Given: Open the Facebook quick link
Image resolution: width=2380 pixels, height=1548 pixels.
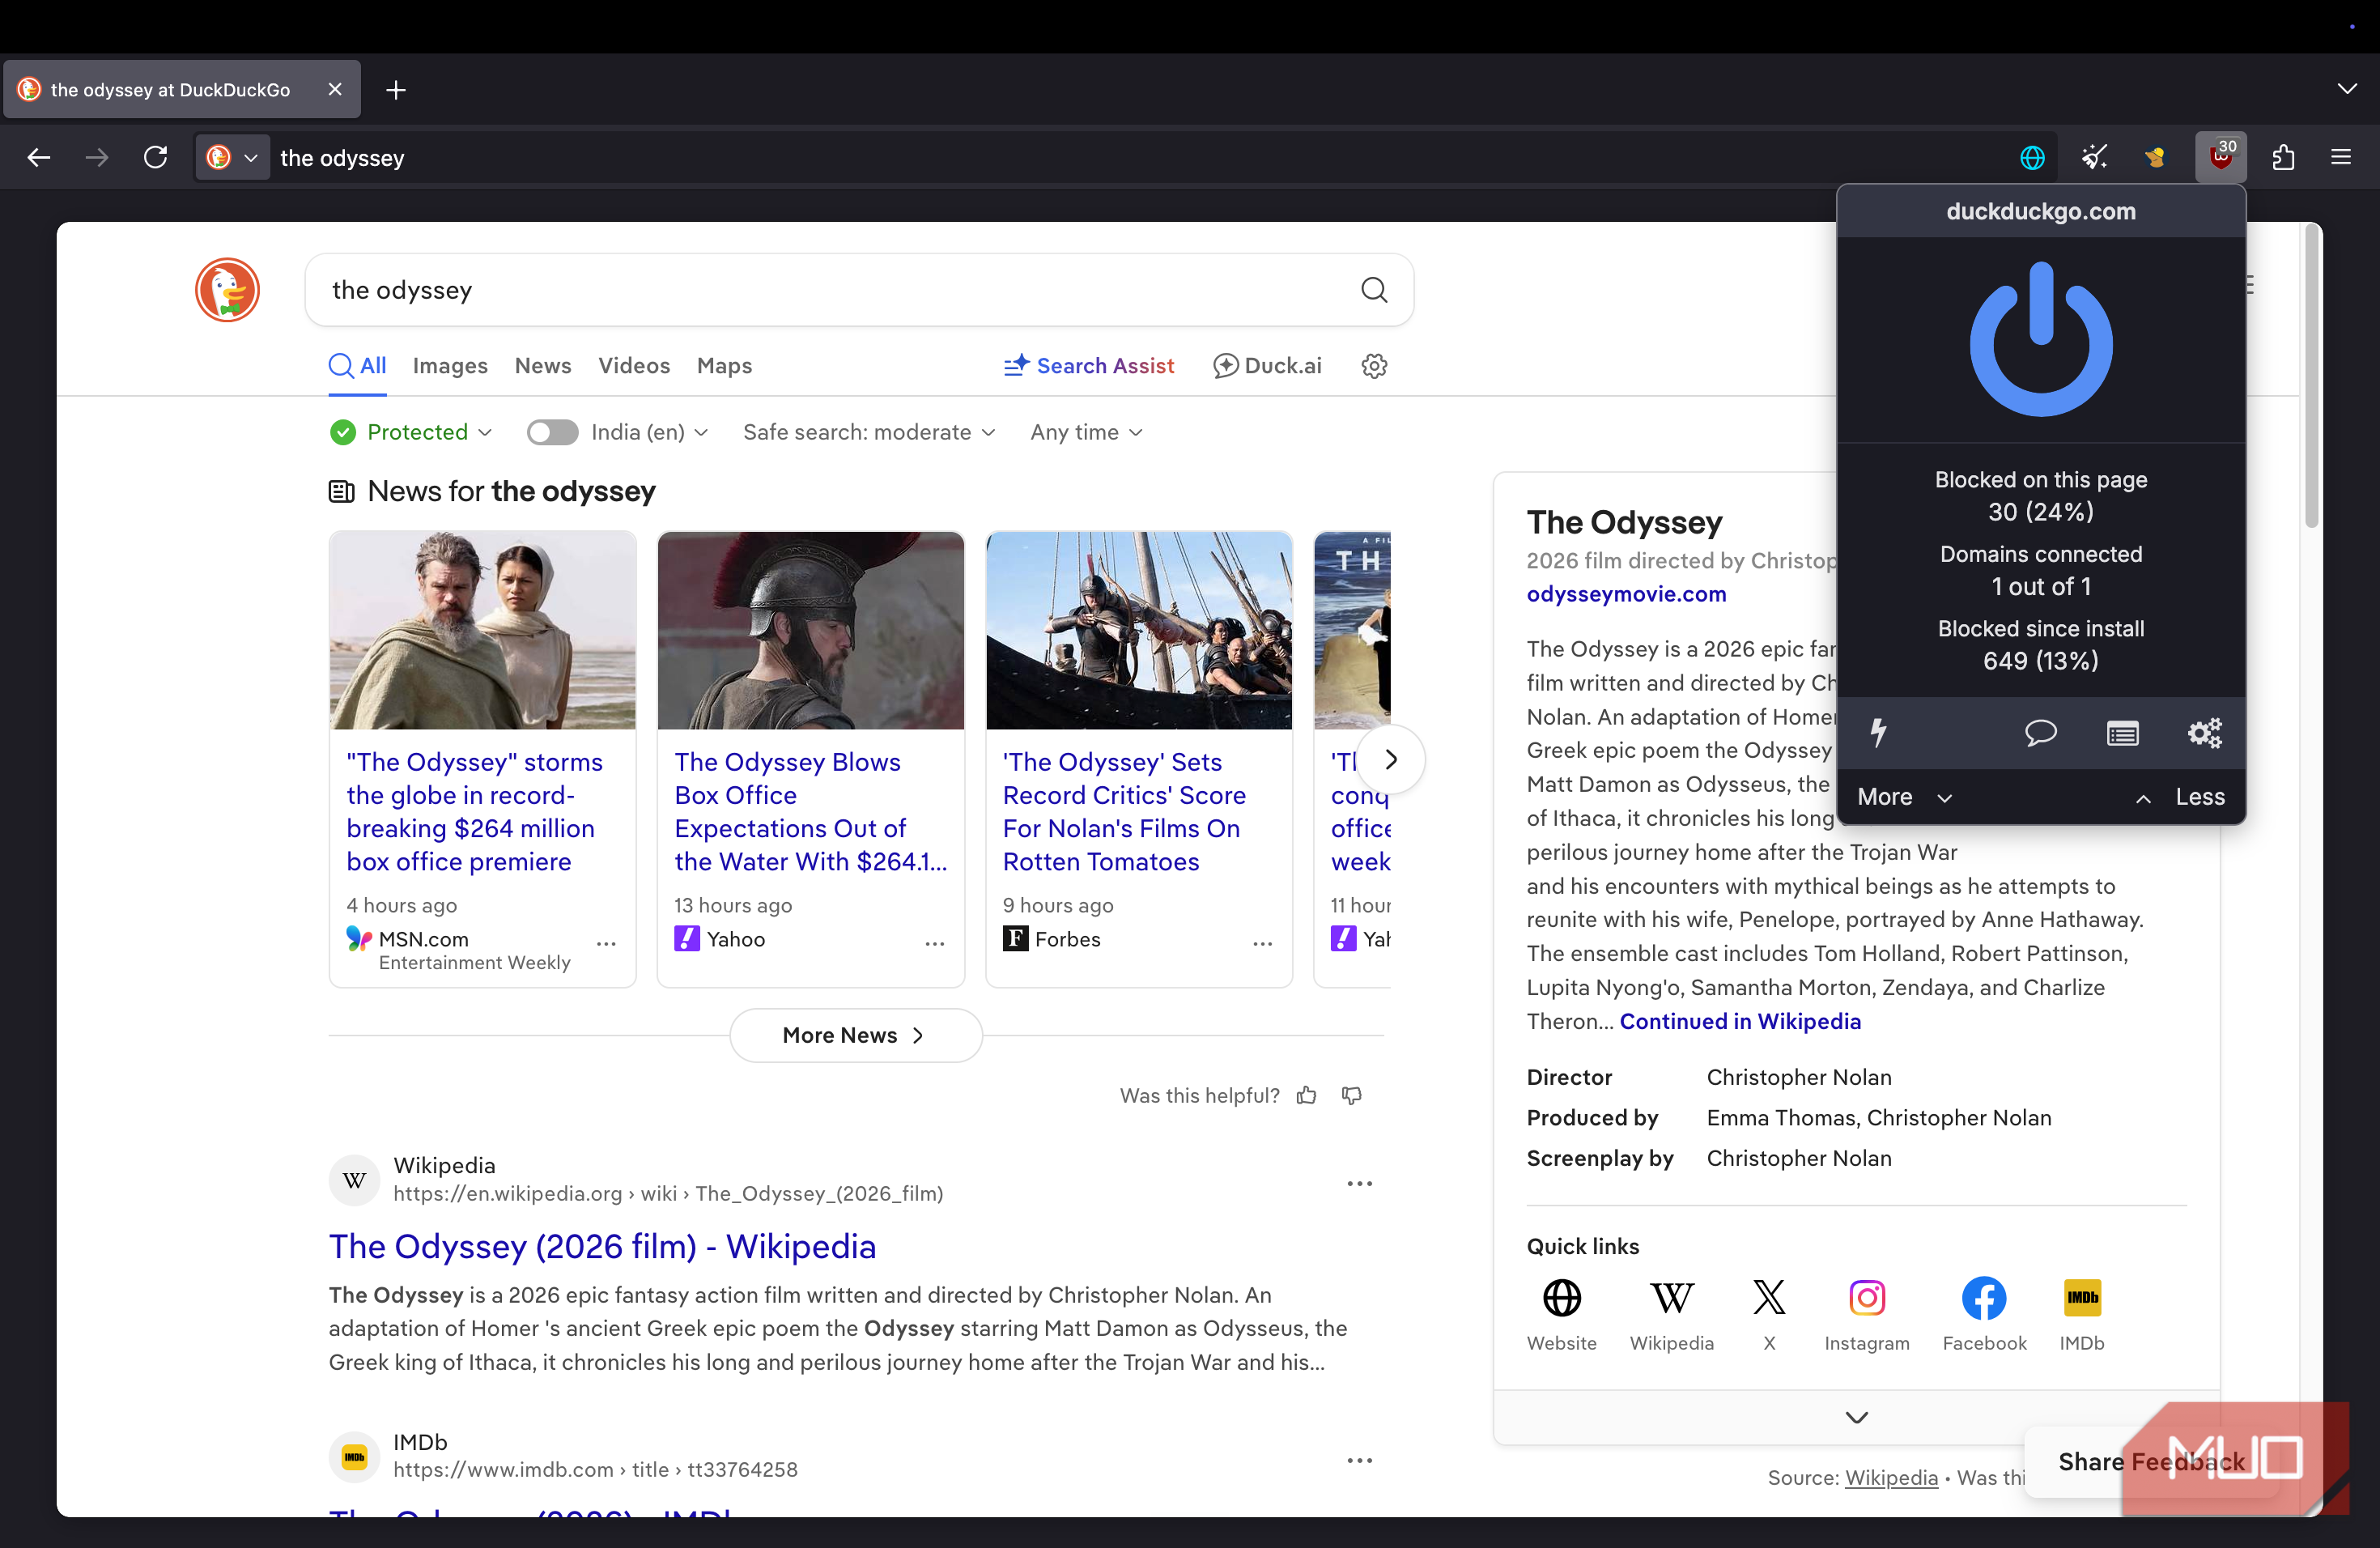Looking at the screenshot, I should tap(1984, 1315).
